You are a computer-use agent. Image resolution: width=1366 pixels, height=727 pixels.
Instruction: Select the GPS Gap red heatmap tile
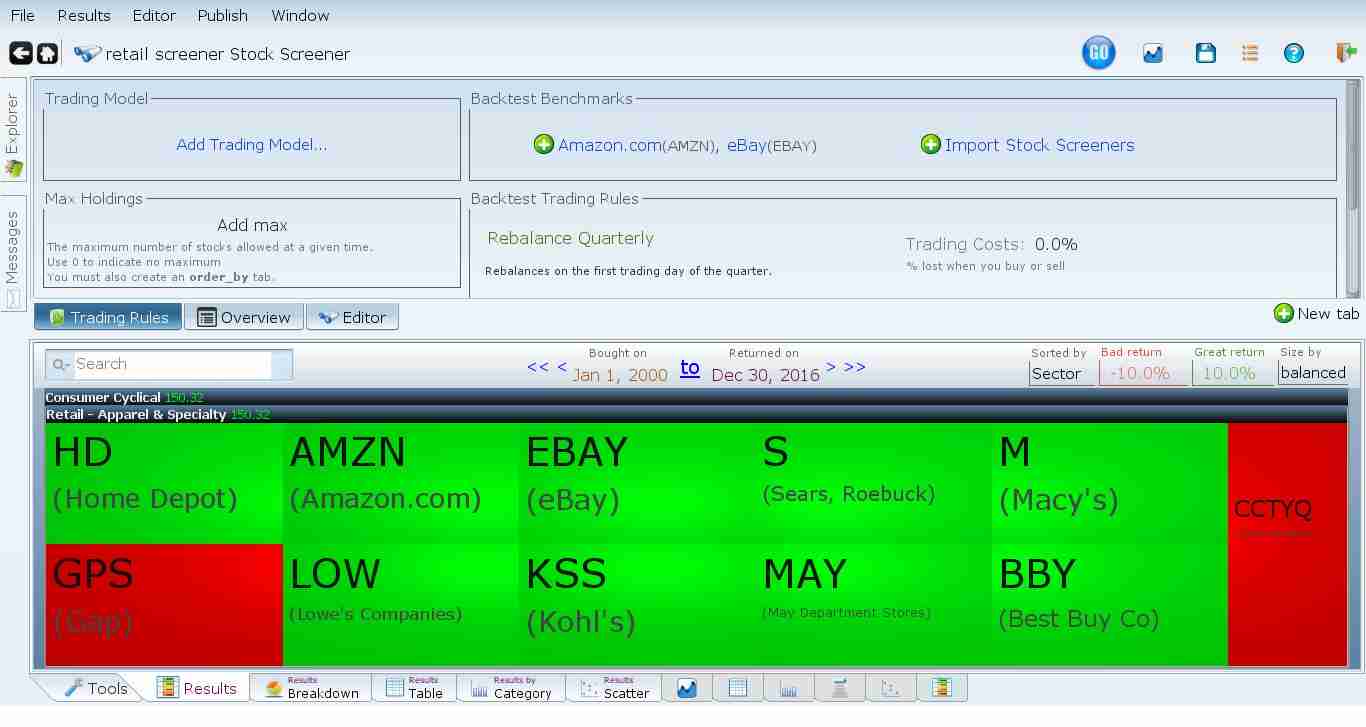coord(164,605)
